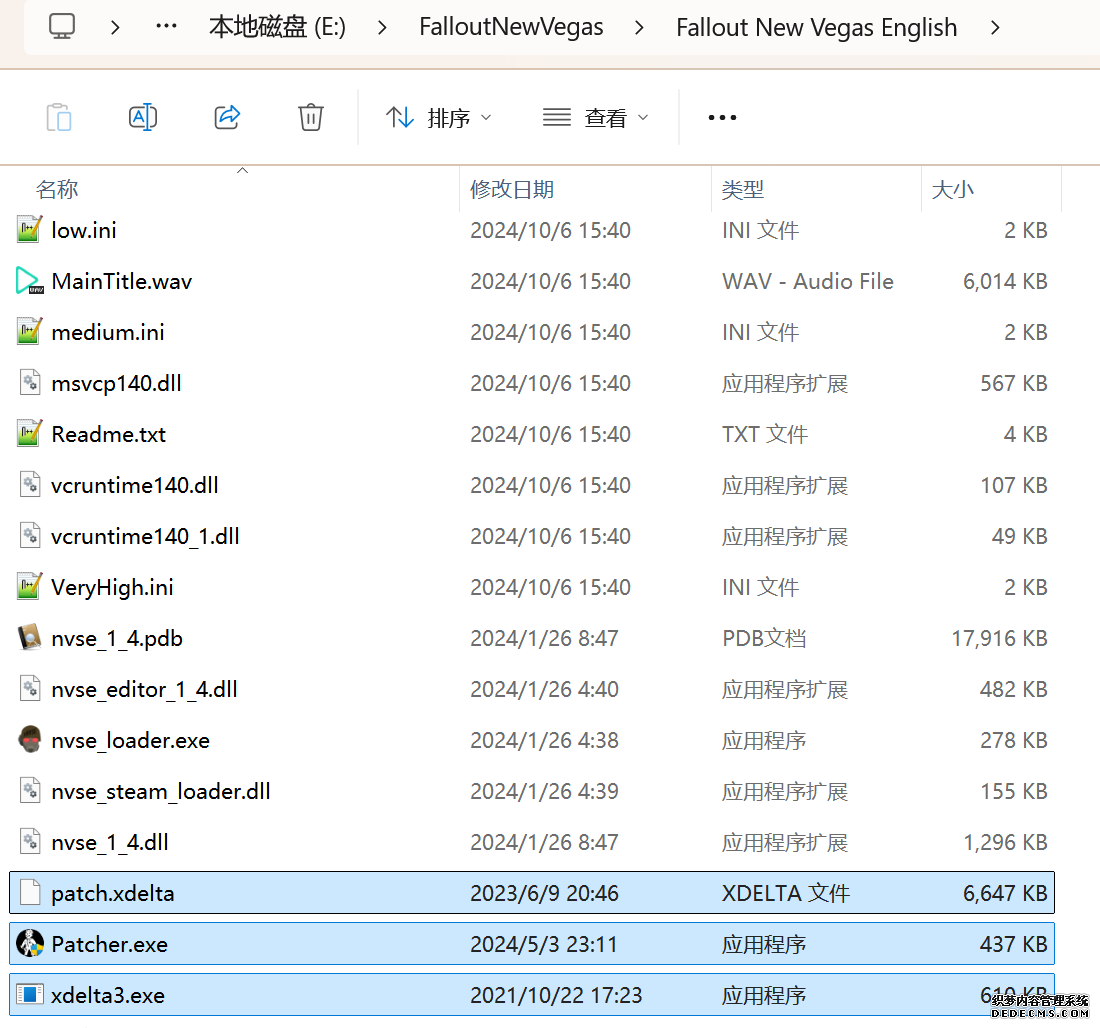Open the 查看 view dropdown
This screenshot has width=1100, height=1028.
point(595,118)
